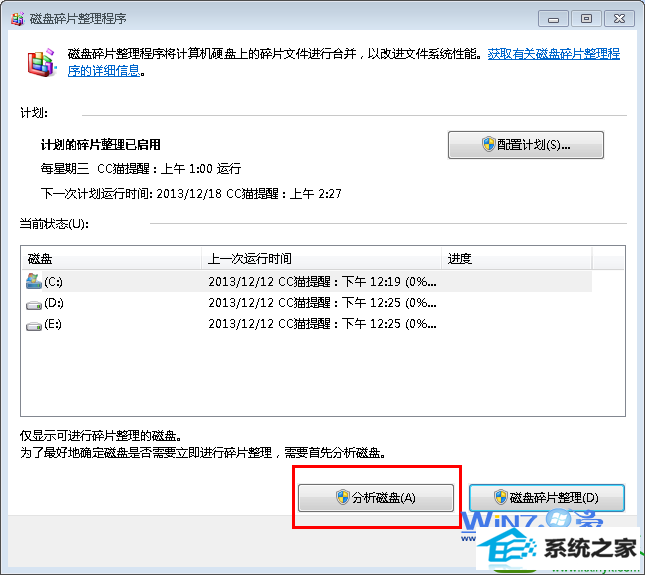Click 计划的碎片整理已启用 status text
The image size is (645, 575).
coord(100,145)
